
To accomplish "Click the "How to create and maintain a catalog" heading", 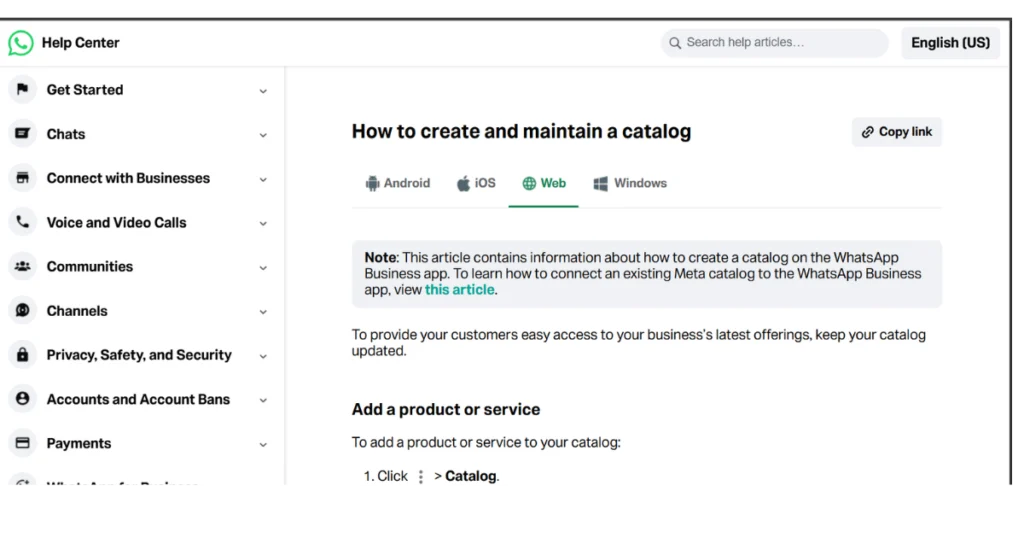I will pyautogui.click(x=521, y=131).
